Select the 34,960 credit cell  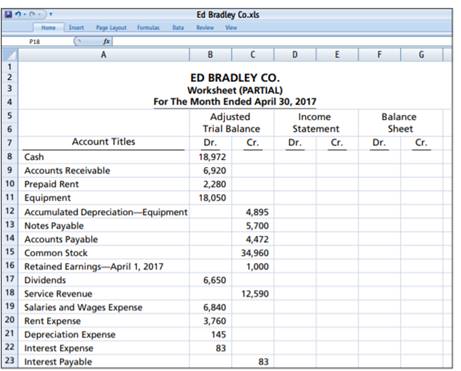tap(253, 253)
